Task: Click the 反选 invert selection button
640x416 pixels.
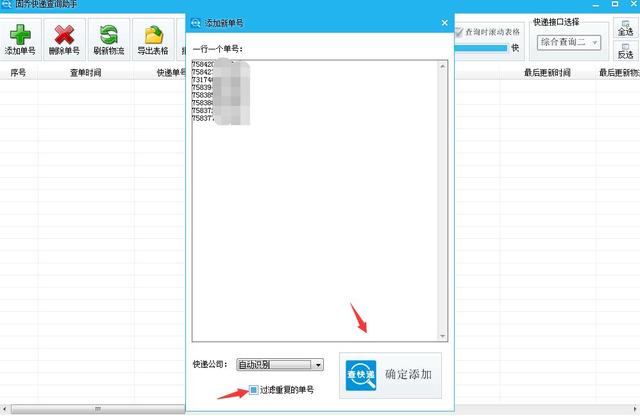Action: (x=625, y=51)
